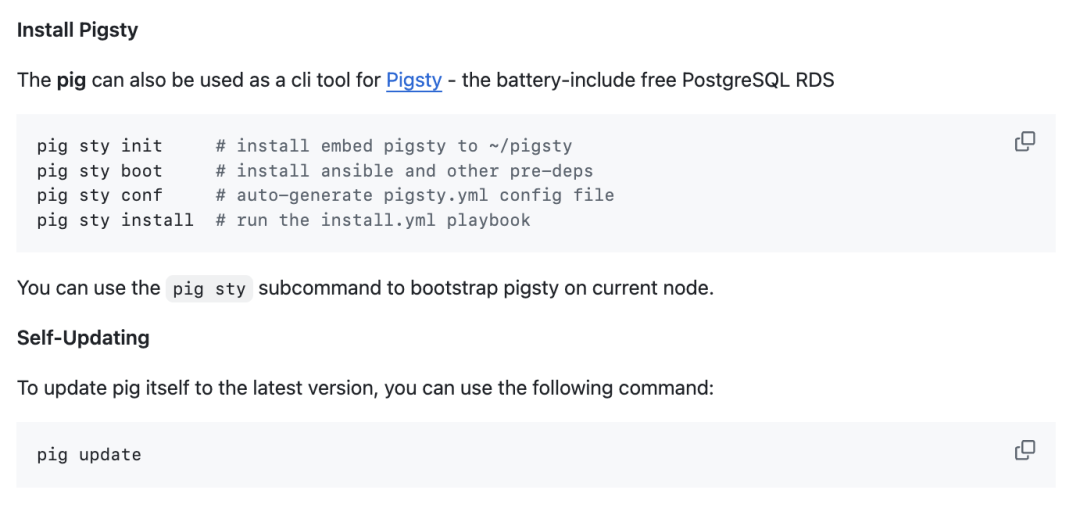The height and width of the screenshot is (508, 1080).
Task: Click the "install ansible and other pre-deps" comment
Action: pyautogui.click(x=414, y=171)
